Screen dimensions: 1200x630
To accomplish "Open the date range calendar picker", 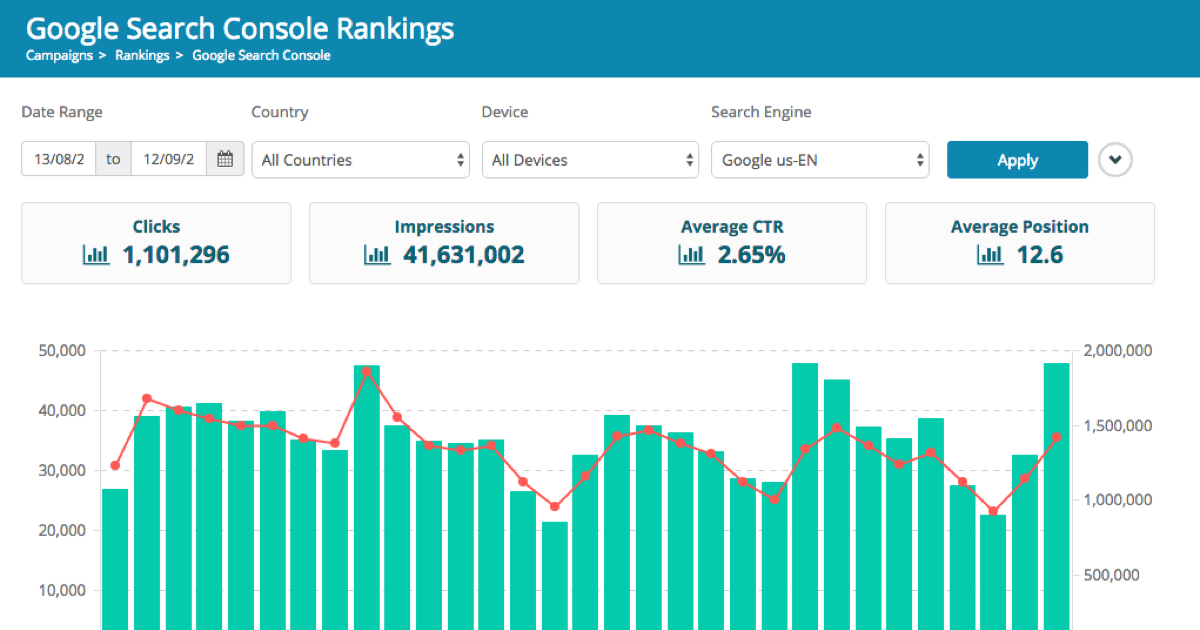I will pyautogui.click(x=225, y=159).
